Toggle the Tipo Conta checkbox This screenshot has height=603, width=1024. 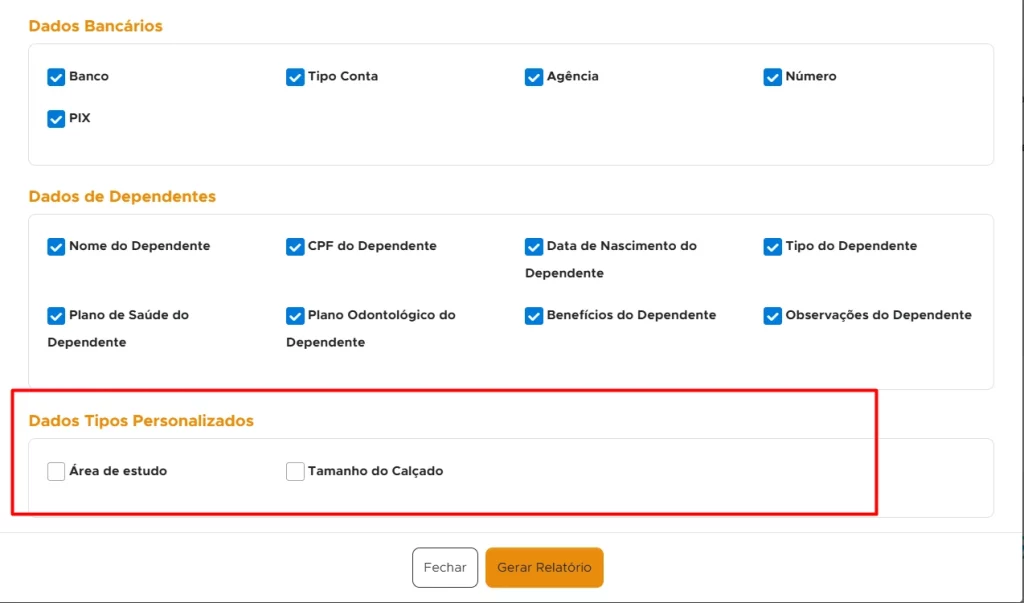pyautogui.click(x=295, y=77)
